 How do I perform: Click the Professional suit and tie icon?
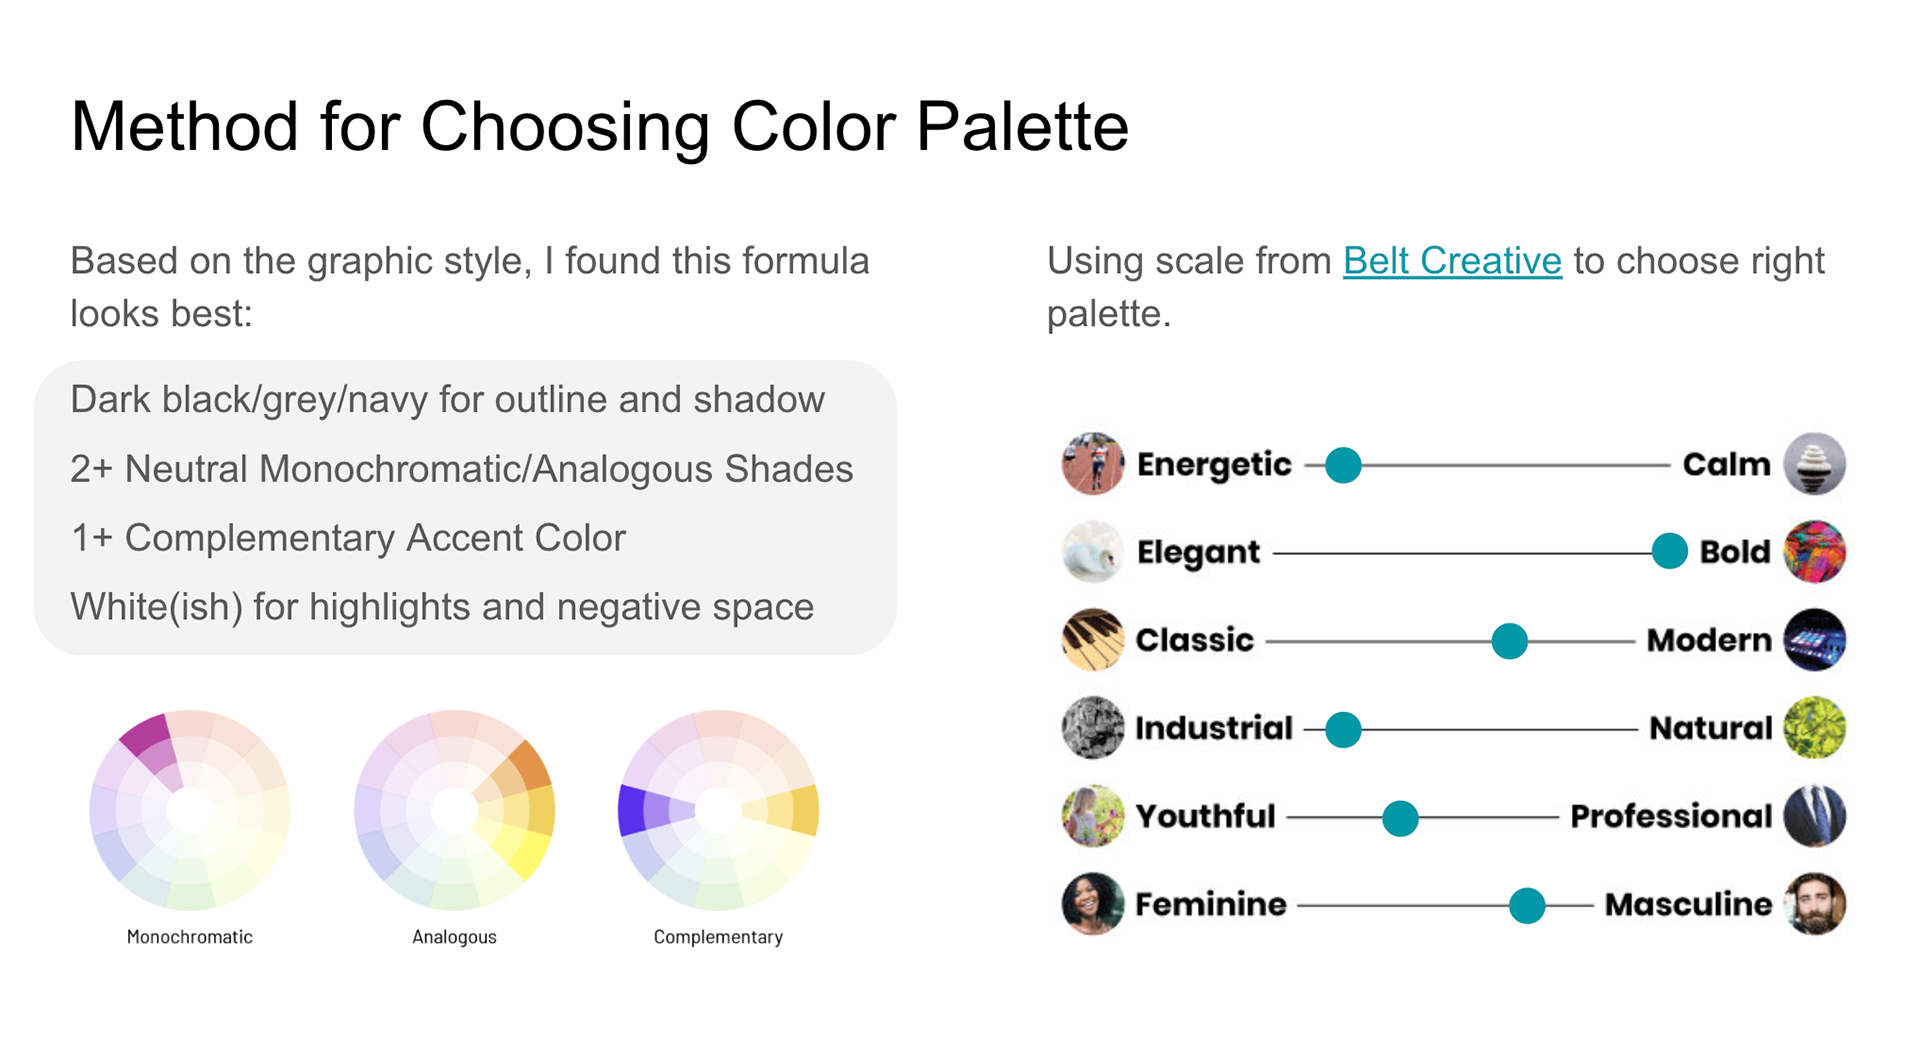tap(1814, 816)
